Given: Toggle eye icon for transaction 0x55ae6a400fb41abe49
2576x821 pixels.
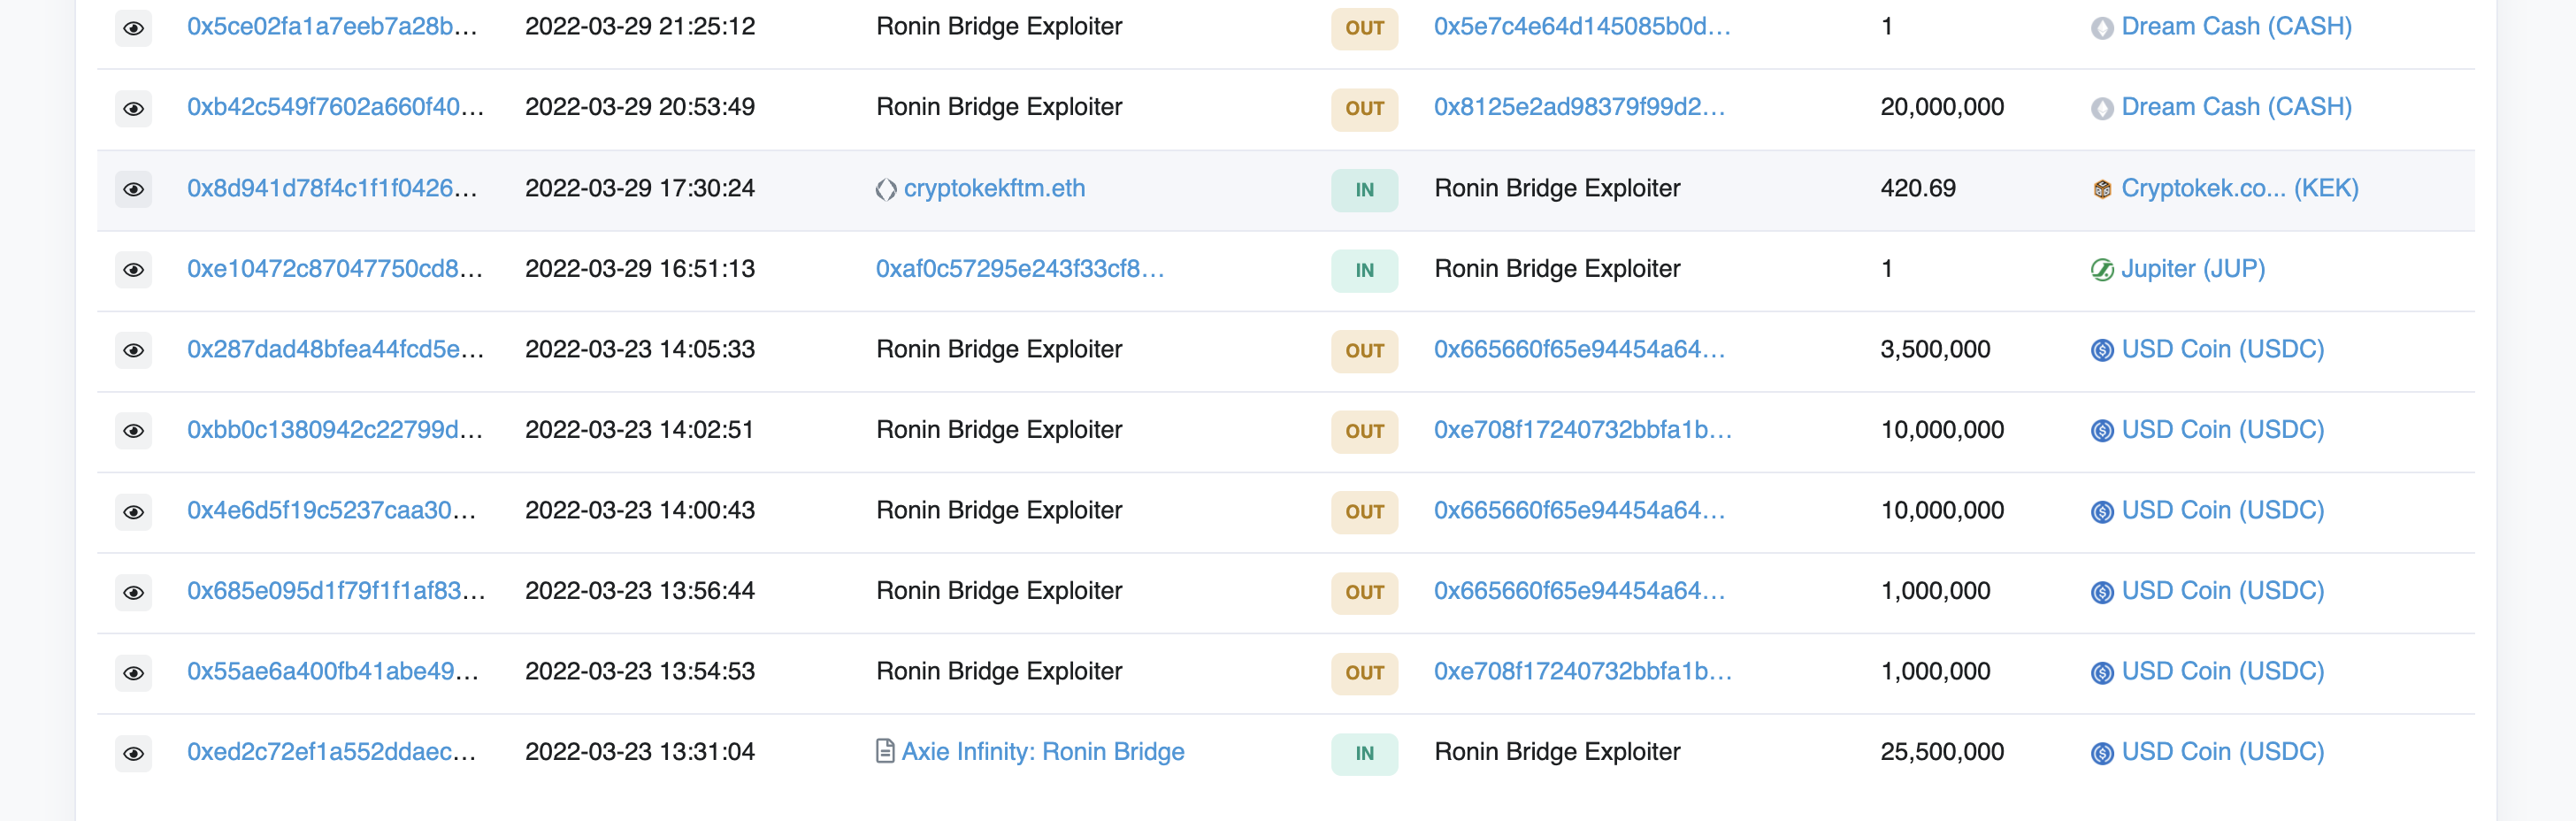Looking at the screenshot, I should coord(133,673).
